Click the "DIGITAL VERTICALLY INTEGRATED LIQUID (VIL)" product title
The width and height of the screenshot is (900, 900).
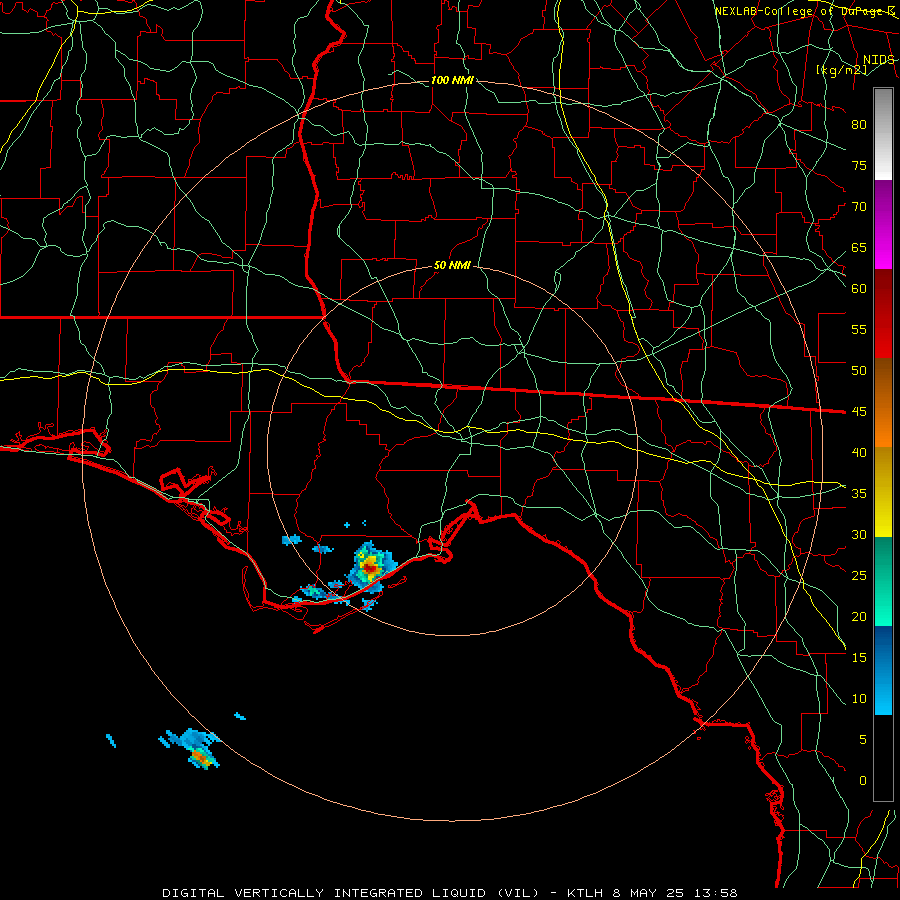351,893
